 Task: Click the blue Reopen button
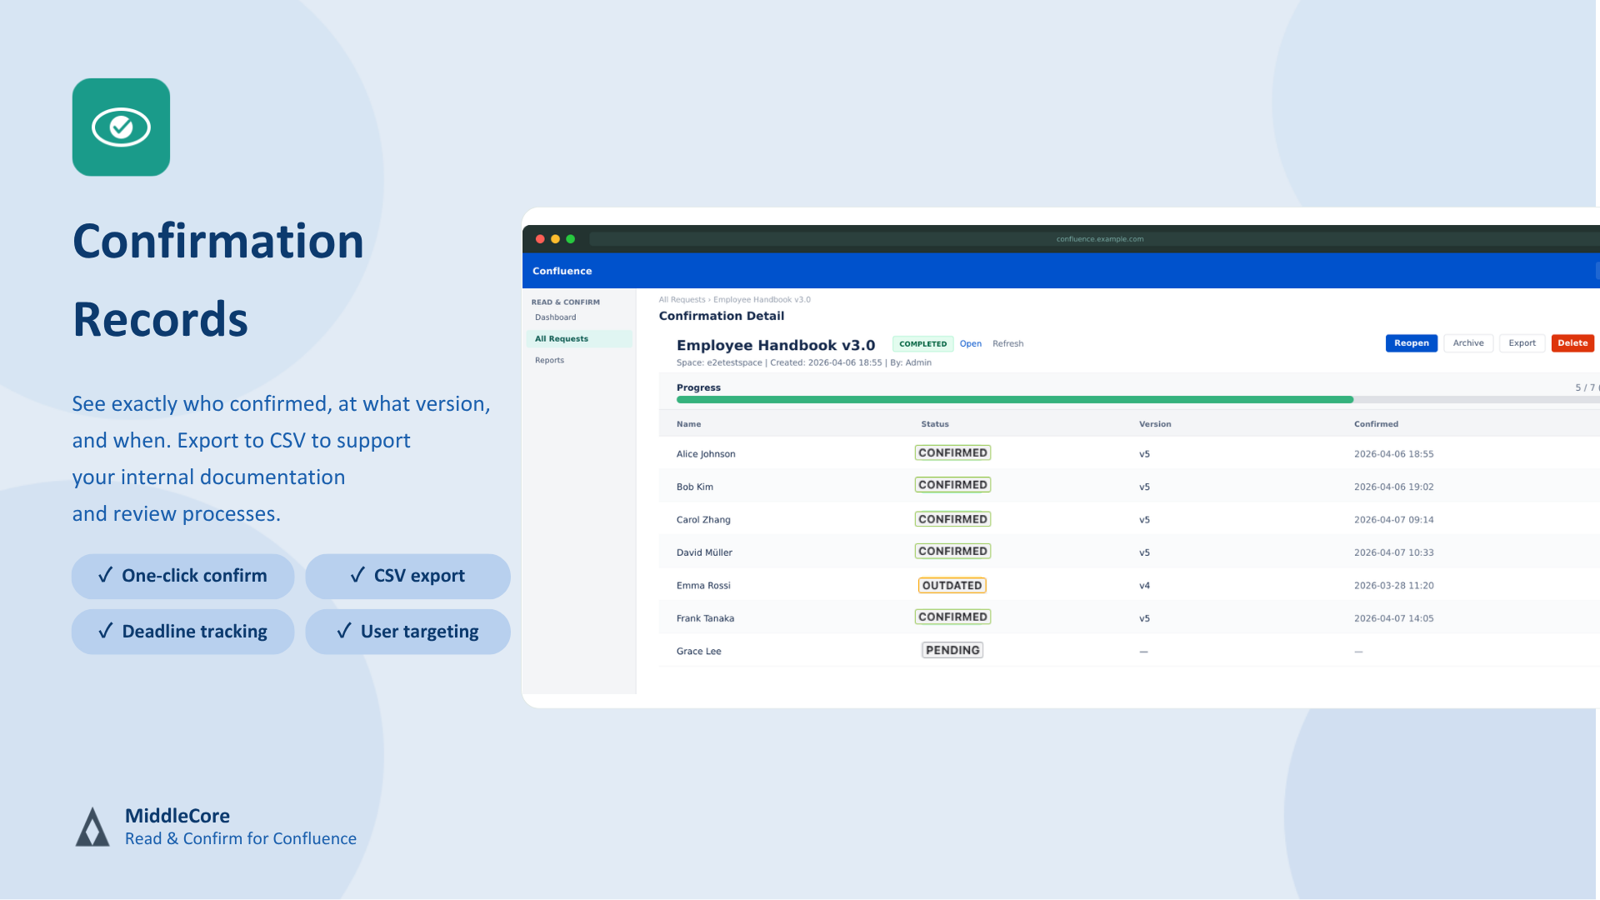point(1411,343)
